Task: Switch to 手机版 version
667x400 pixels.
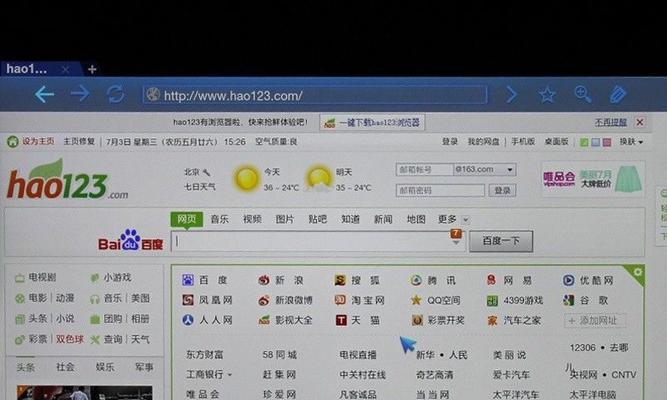Action: [523, 141]
